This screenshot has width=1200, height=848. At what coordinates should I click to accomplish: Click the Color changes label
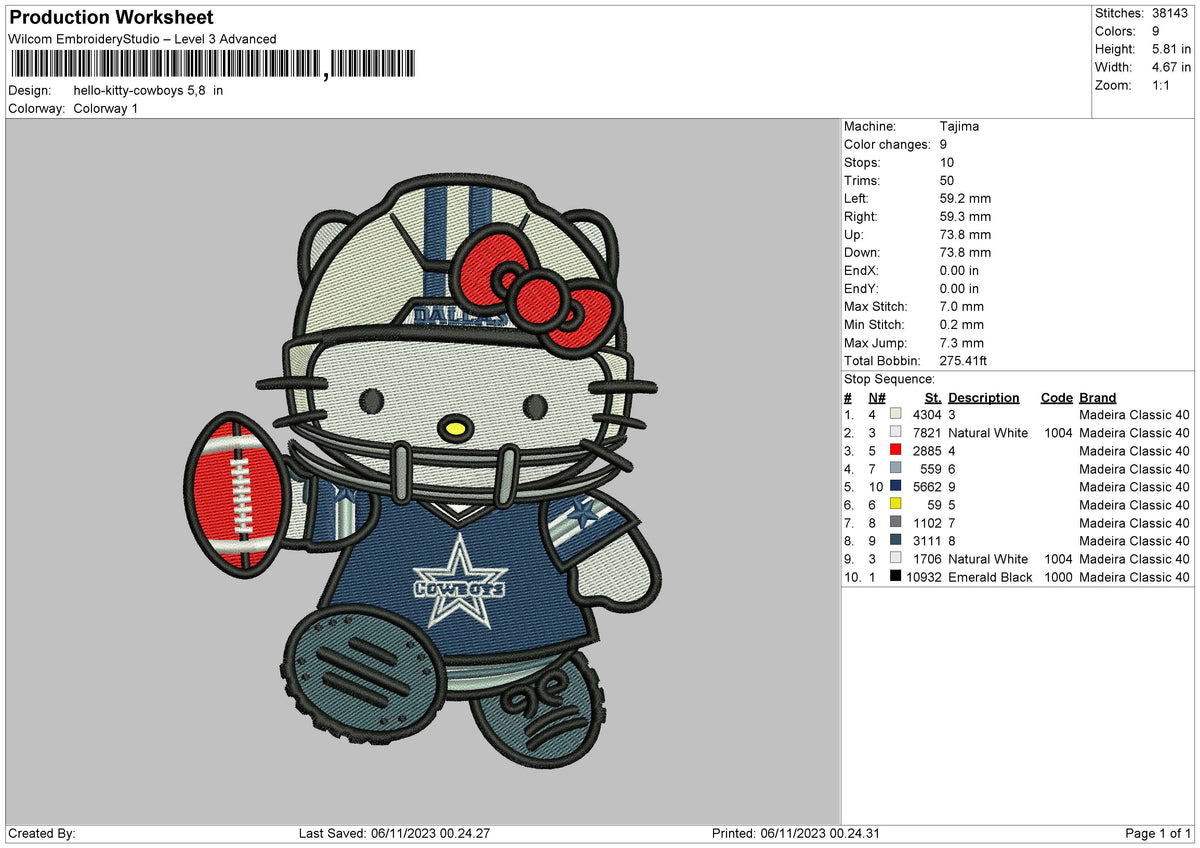coord(888,145)
